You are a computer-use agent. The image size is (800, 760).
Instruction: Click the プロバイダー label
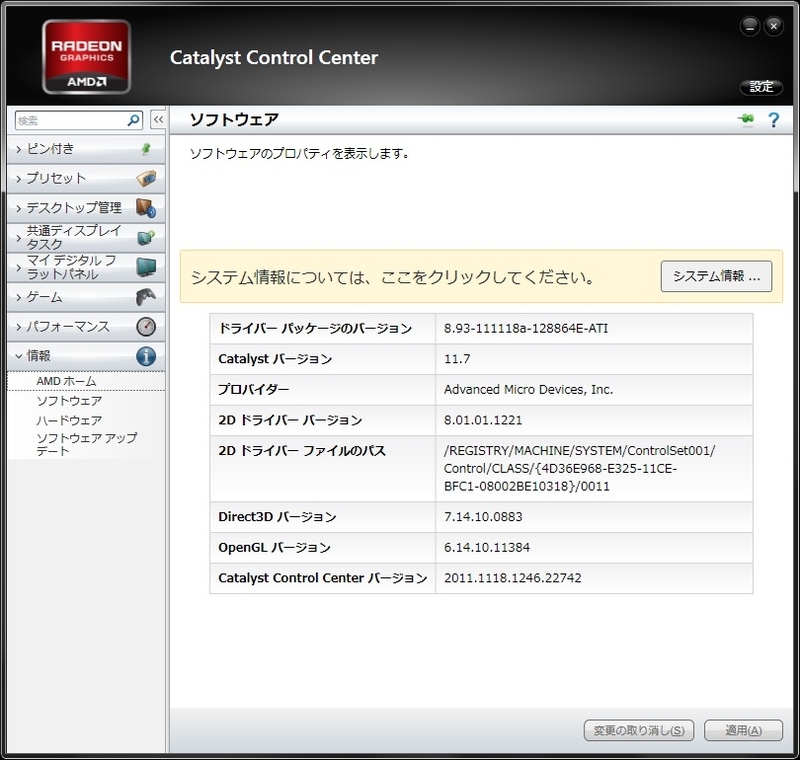click(254, 390)
